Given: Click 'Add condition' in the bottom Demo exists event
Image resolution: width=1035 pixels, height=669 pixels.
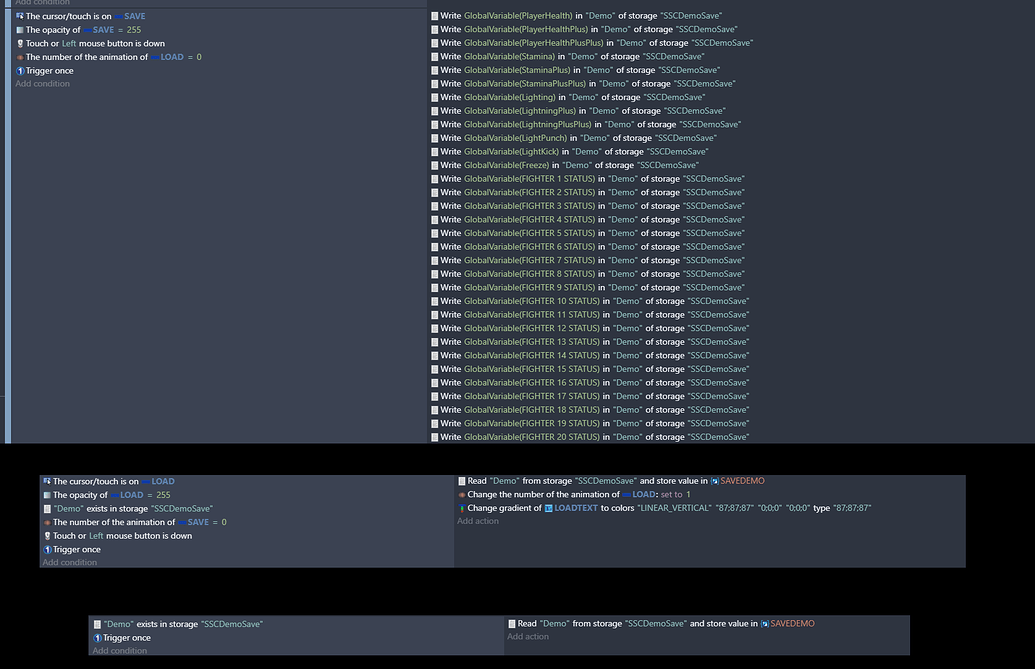Looking at the screenshot, I should pyautogui.click(x=120, y=651).
